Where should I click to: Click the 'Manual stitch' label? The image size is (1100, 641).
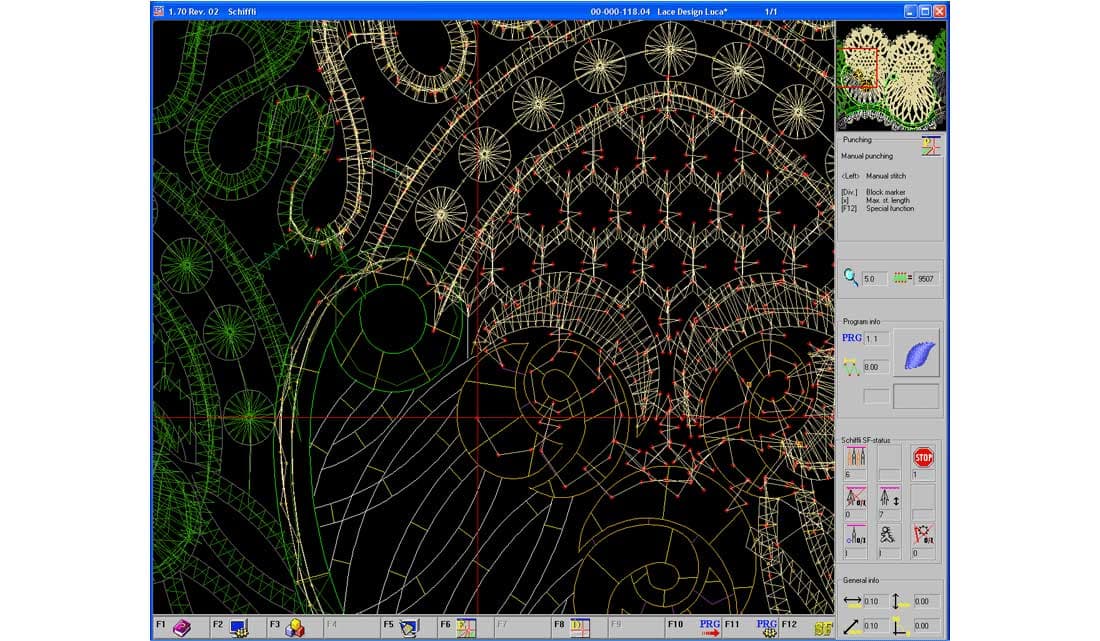click(886, 176)
